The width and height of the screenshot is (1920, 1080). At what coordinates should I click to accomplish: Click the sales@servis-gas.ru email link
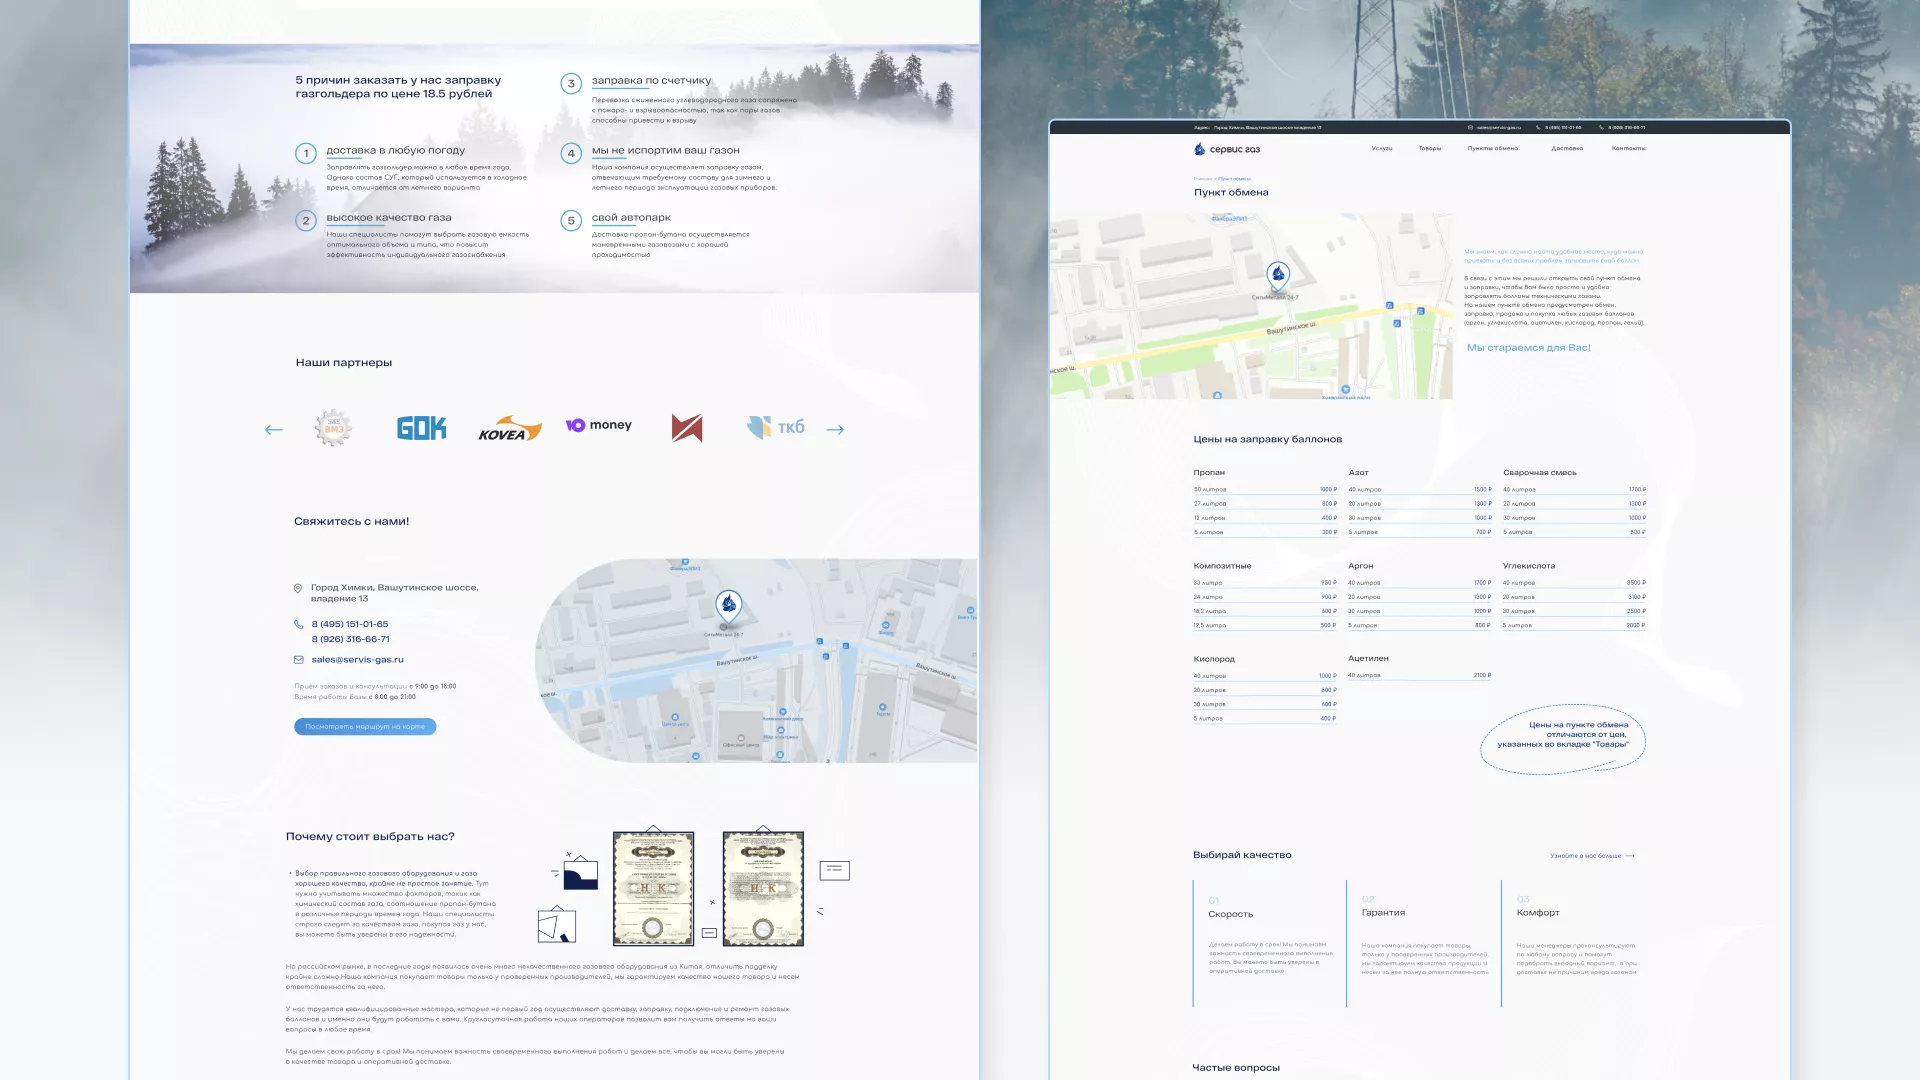tap(357, 660)
